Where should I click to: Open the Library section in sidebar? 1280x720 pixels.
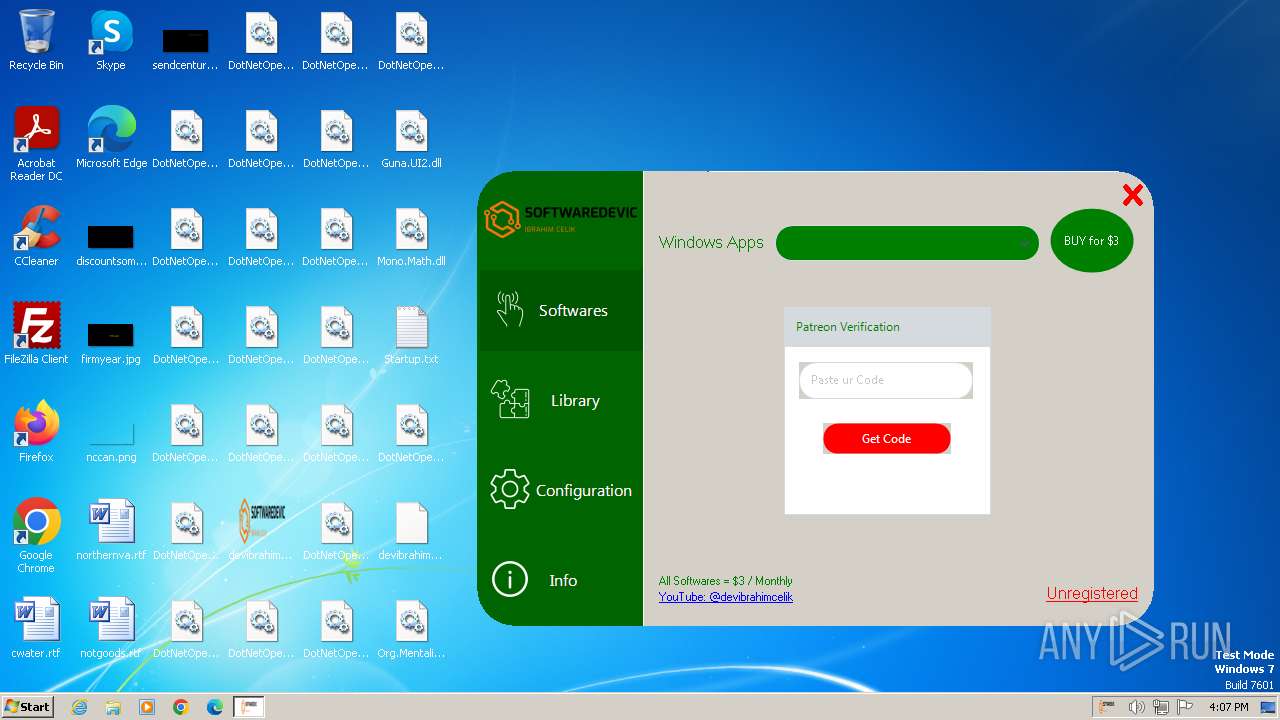(560, 401)
